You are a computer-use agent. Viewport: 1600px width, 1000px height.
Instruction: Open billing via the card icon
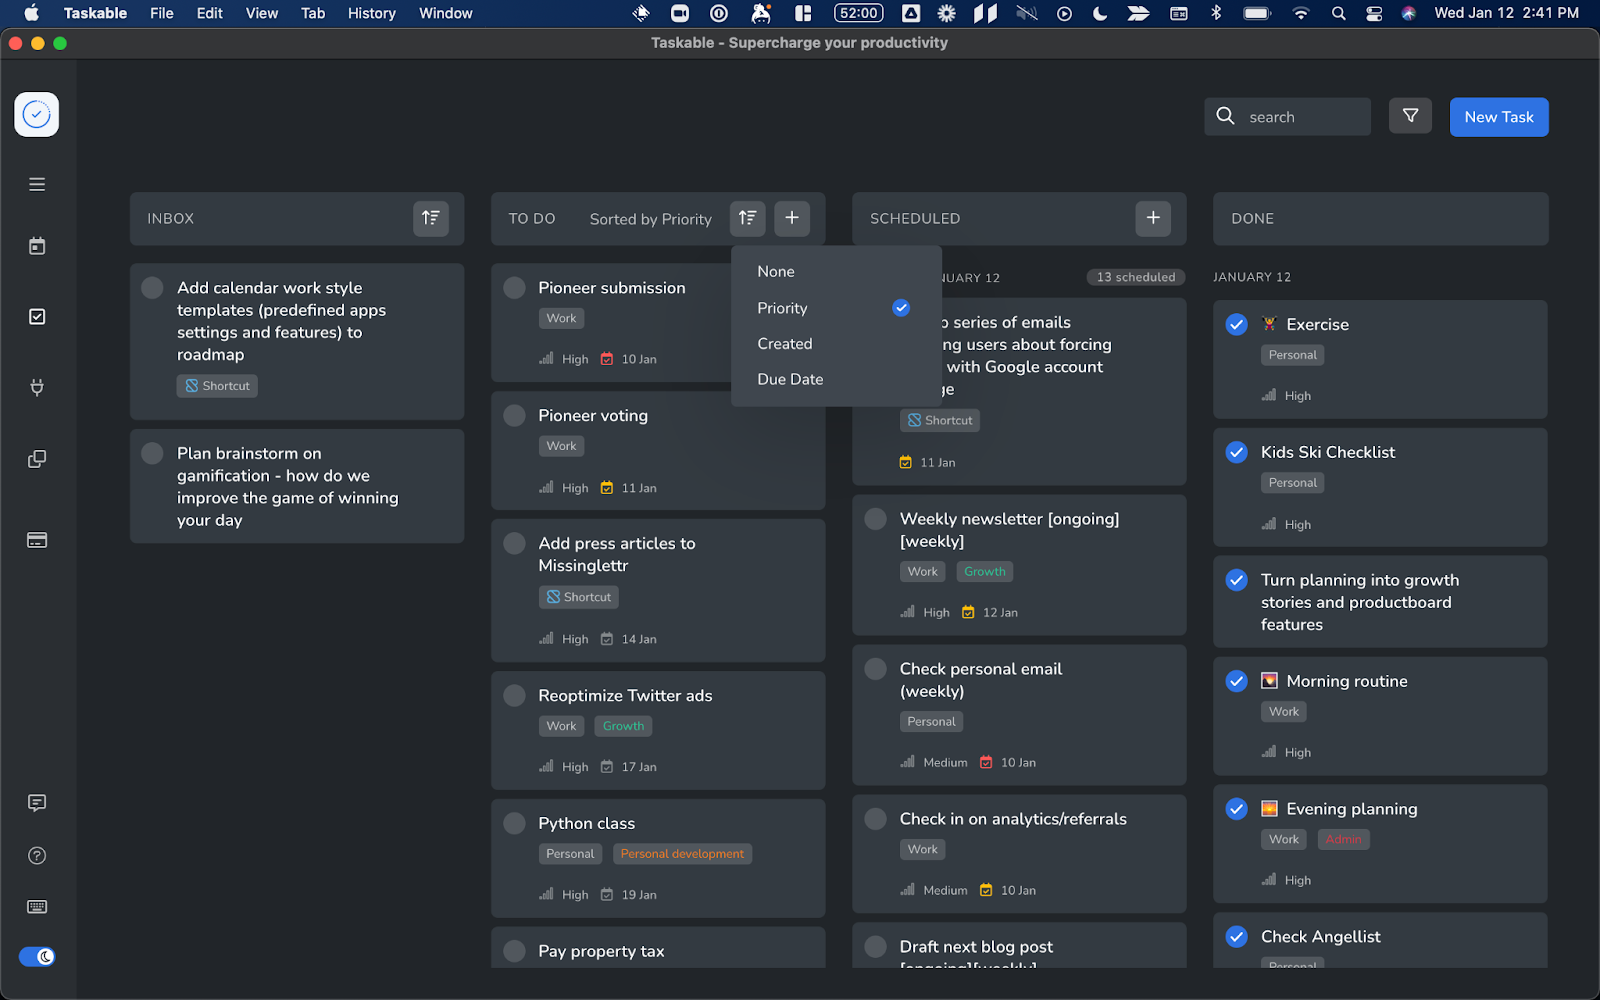pos(37,539)
